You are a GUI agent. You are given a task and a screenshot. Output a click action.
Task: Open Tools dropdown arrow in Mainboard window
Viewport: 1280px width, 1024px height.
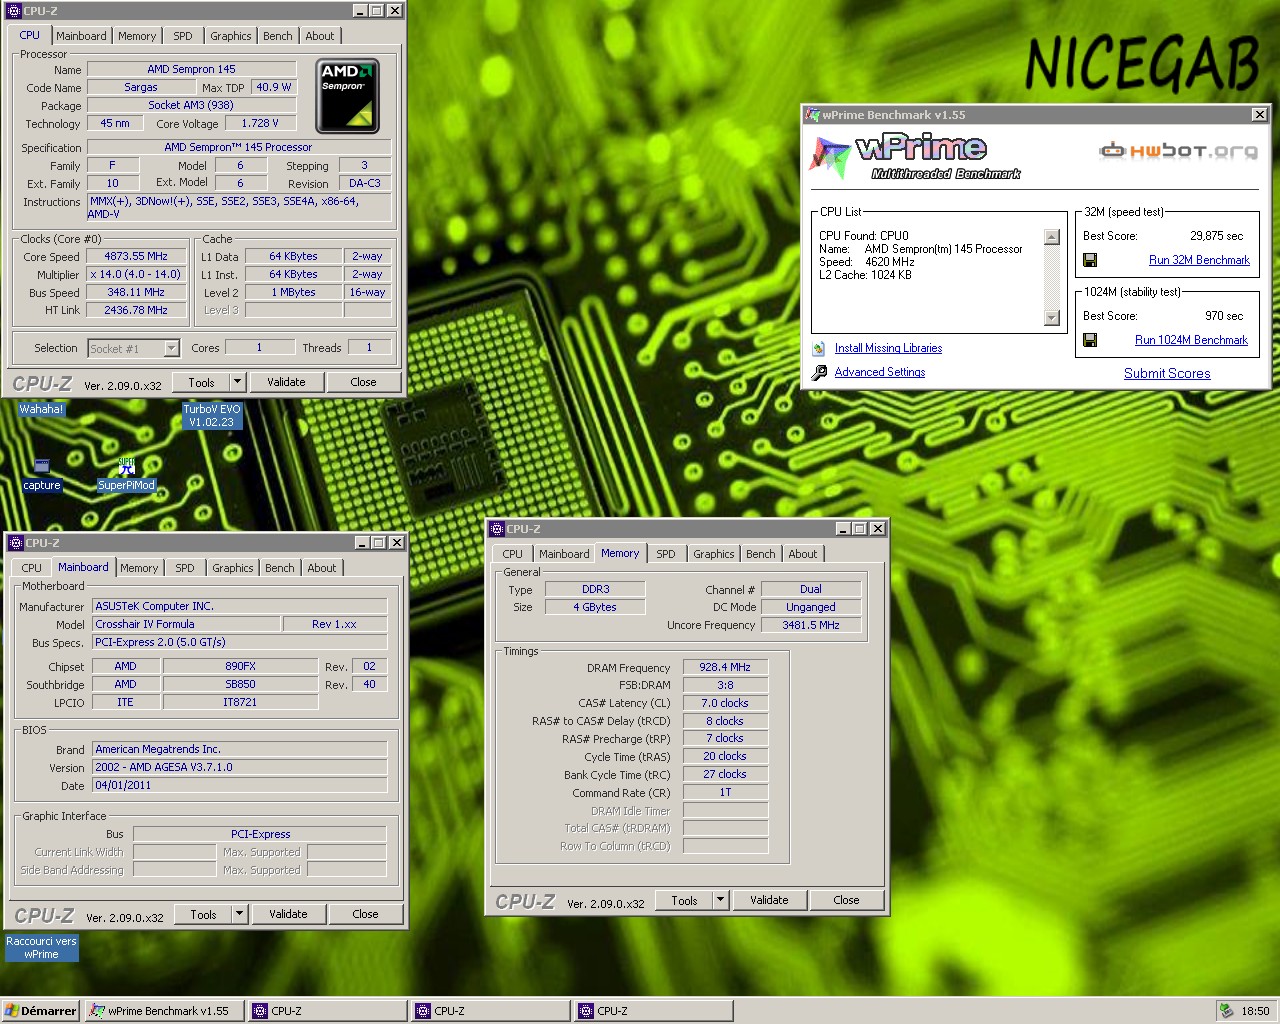239,914
